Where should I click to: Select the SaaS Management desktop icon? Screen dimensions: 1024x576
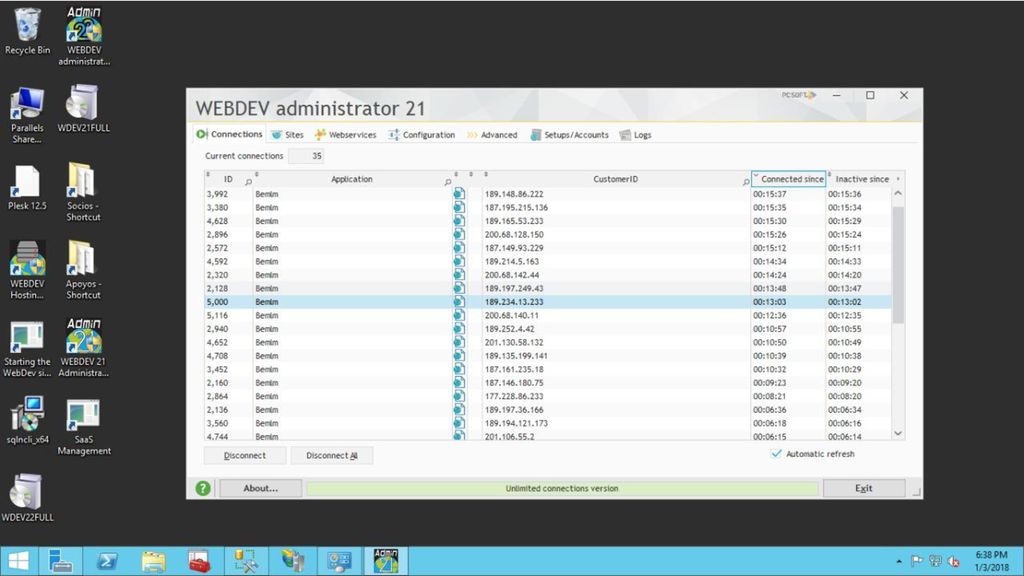[84, 426]
